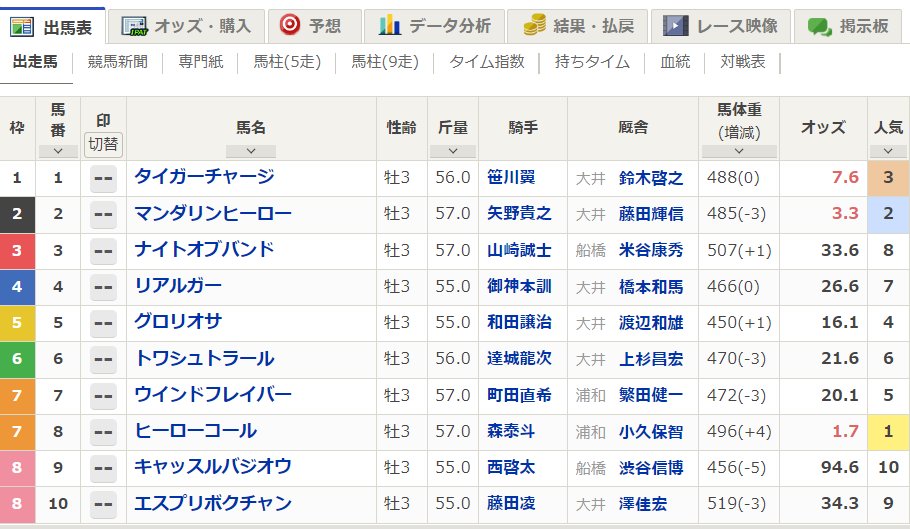910x529 pixels.
Task: Select the 持ちタイム sub-tab
Action: (x=592, y=61)
